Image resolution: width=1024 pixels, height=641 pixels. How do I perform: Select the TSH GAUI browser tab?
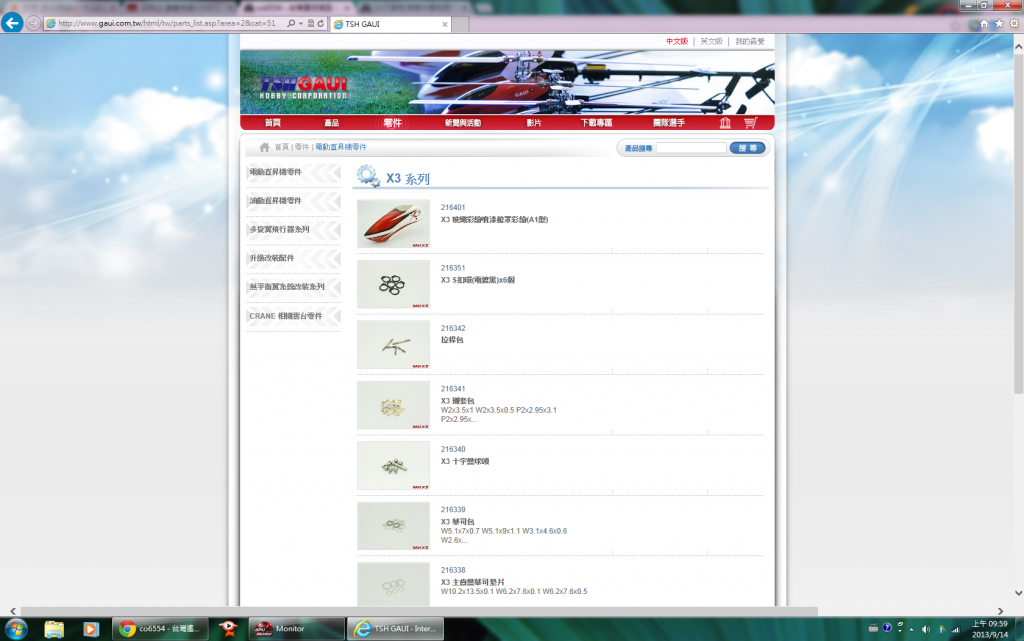click(391, 24)
